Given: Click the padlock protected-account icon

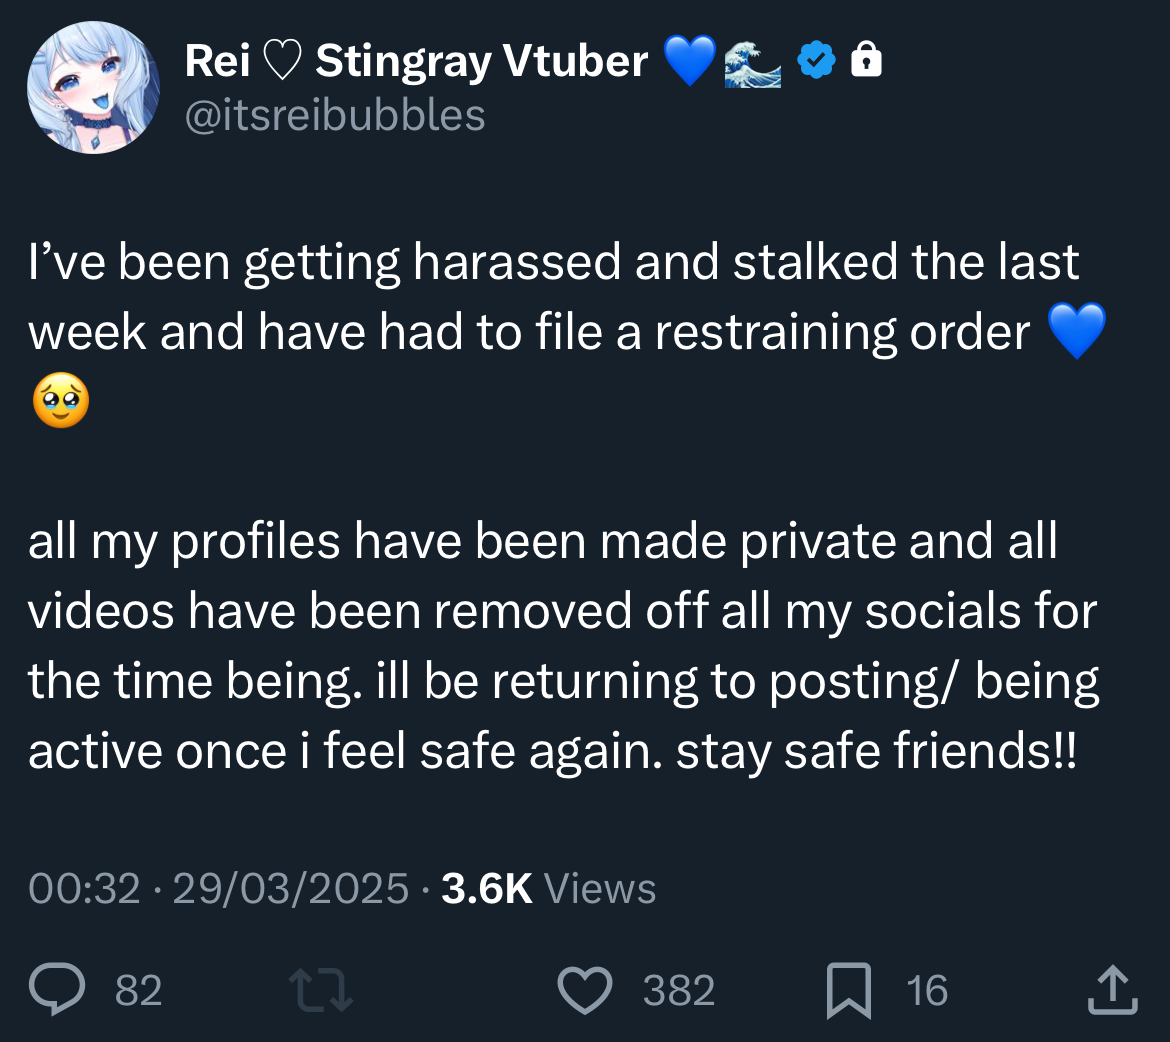Looking at the screenshot, I should [866, 59].
